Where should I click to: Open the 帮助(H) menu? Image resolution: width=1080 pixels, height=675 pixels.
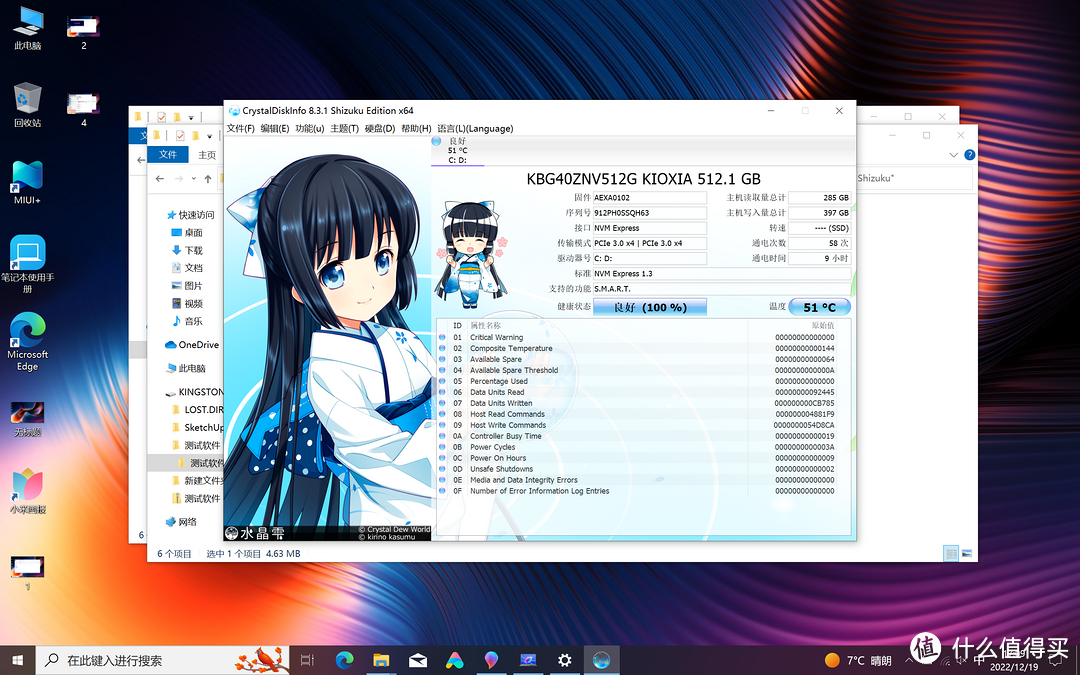pos(416,129)
